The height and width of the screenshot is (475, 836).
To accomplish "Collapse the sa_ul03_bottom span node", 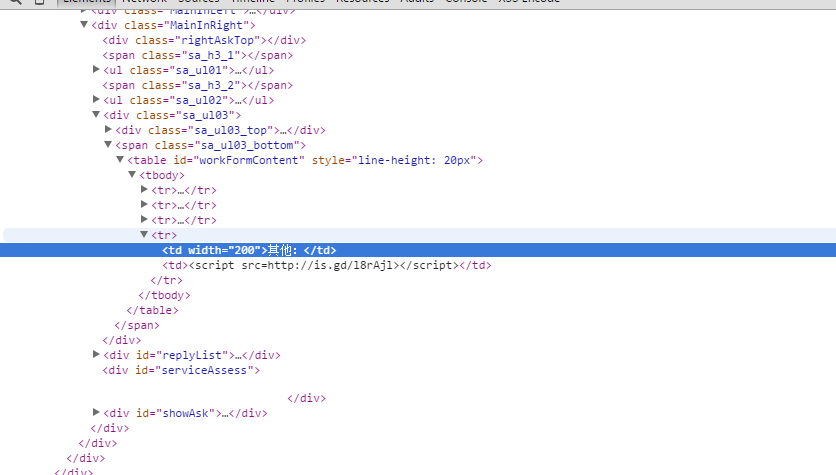I will (108, 144).
